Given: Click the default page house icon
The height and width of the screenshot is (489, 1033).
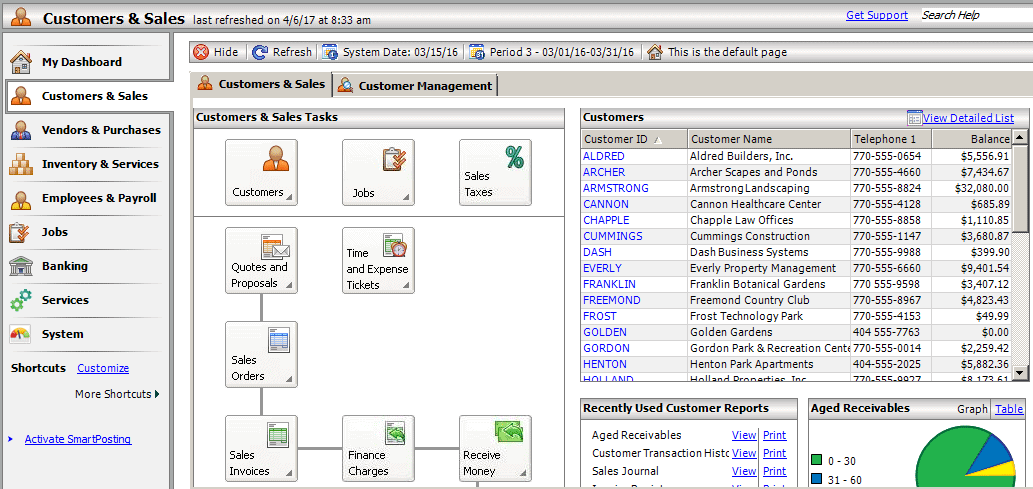Looking at the screenshot, I should point(654,52).
